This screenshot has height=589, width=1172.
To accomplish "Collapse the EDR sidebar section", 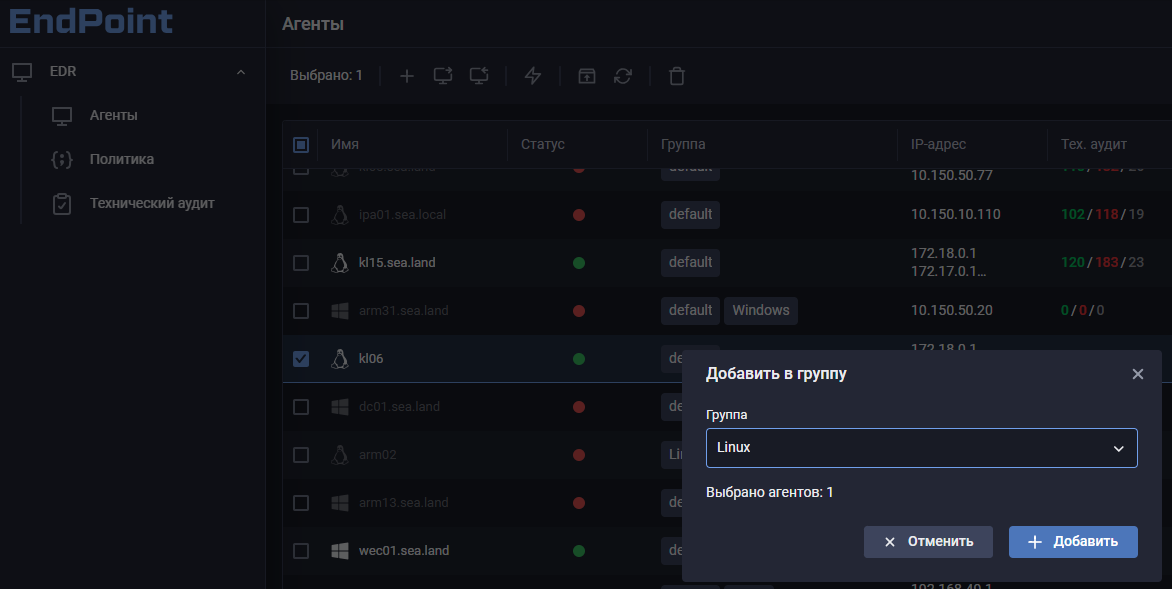I will pos(240,72).
